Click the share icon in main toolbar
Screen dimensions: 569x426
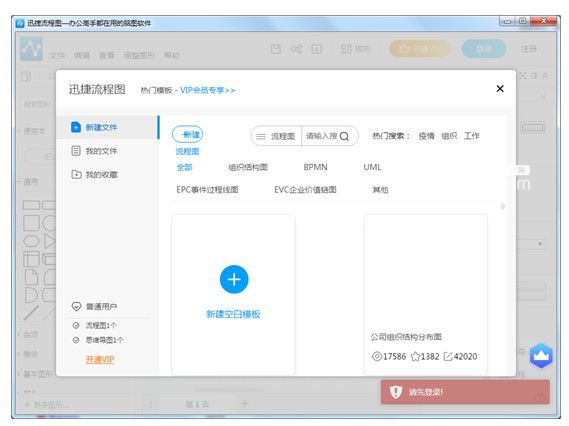click(x=296, y=49)
